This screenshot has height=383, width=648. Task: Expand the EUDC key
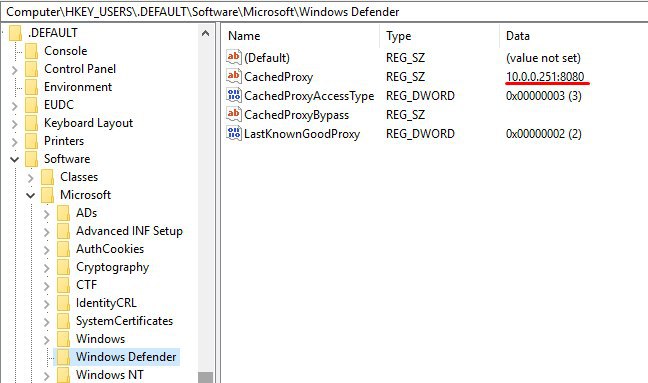pyautogui.click(x=15, y=106)
